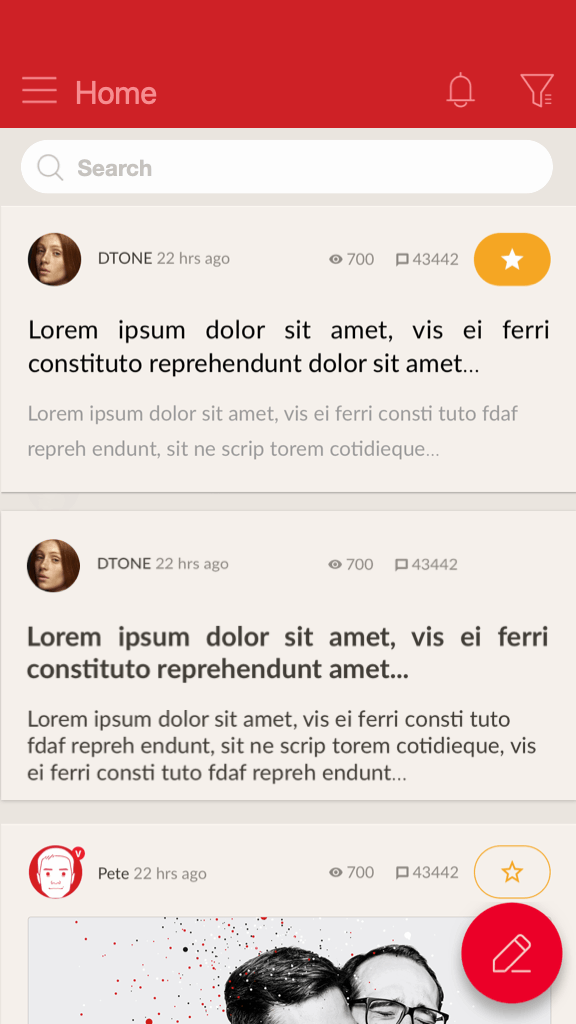This screenshot has width=576, height=1024.
Task: Open the hamburger navigation menu
Action: [x=39, y=90]
